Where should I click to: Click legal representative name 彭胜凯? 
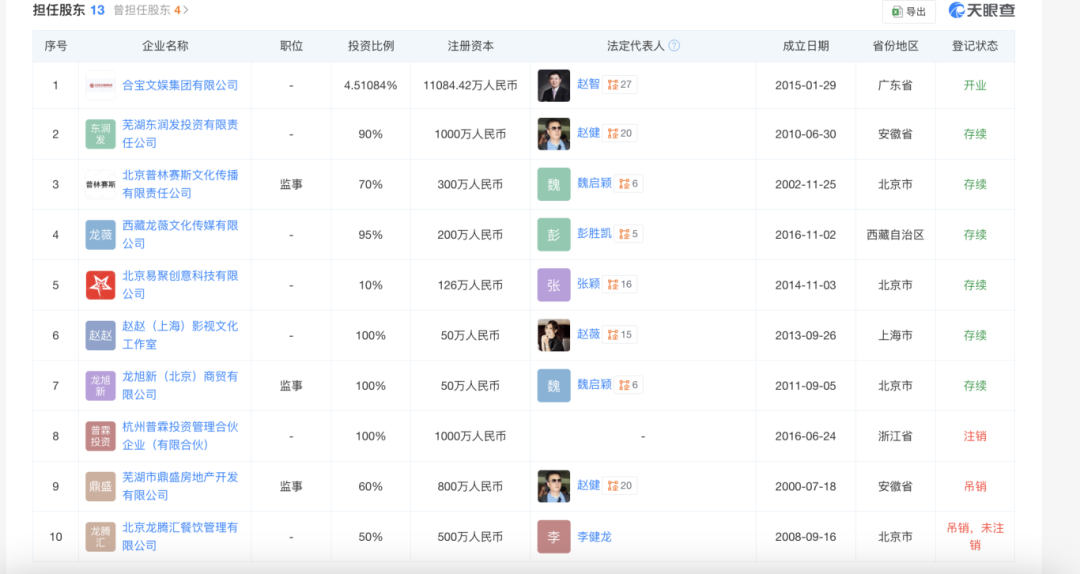tap(594, 234)
